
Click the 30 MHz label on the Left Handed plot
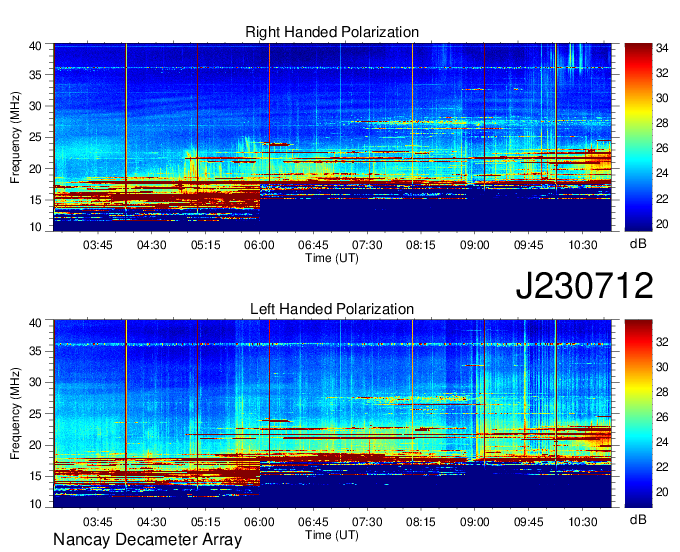[36, 382]
